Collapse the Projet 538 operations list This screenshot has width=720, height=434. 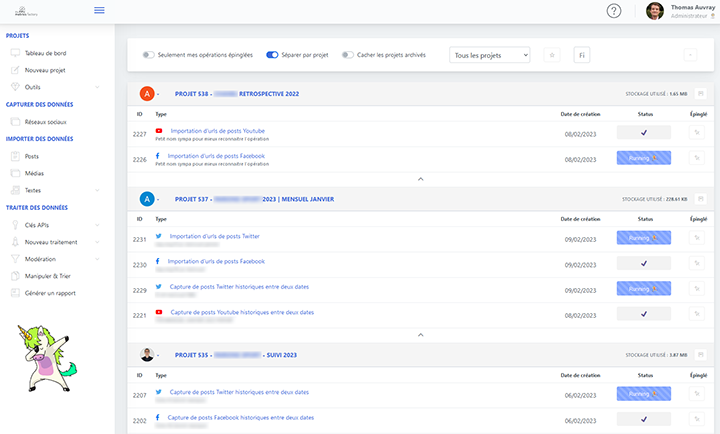pos(420,178)
